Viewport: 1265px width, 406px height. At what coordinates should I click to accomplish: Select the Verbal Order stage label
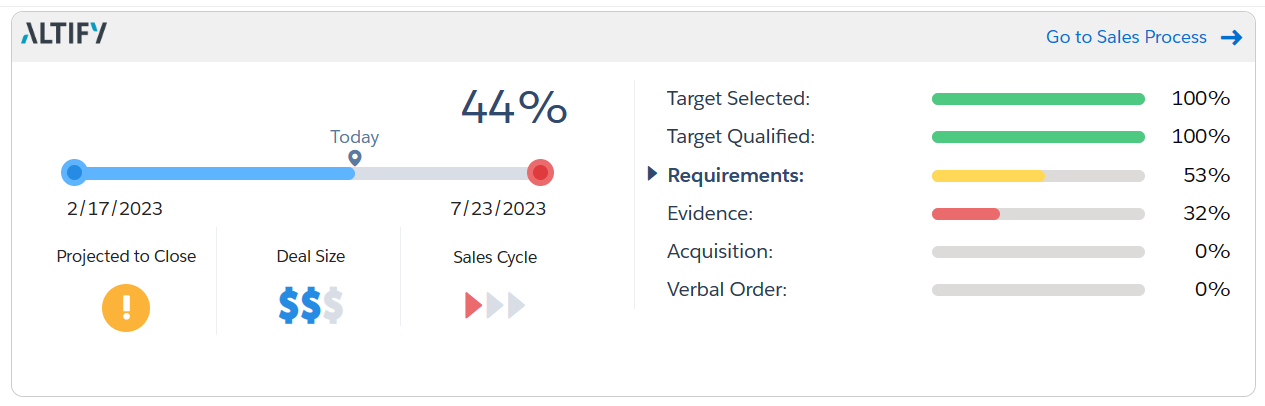click(727, 290)
